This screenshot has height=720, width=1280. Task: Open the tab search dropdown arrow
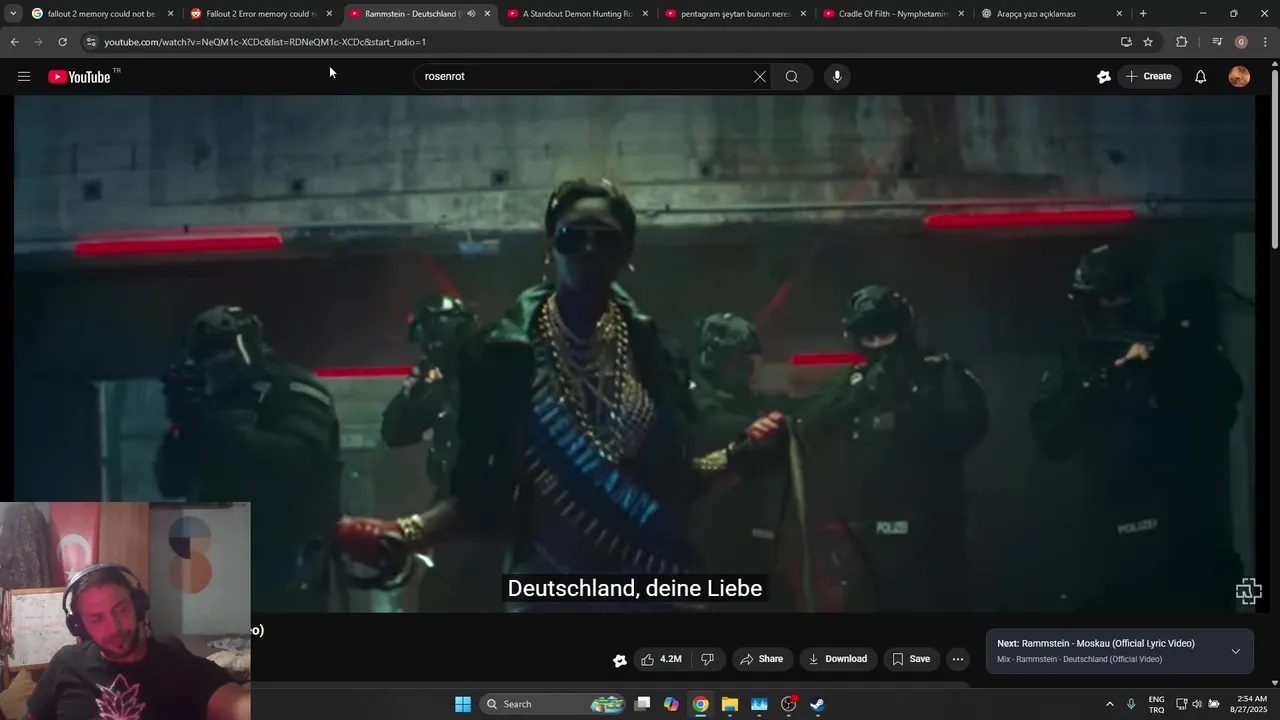(12, 14)
